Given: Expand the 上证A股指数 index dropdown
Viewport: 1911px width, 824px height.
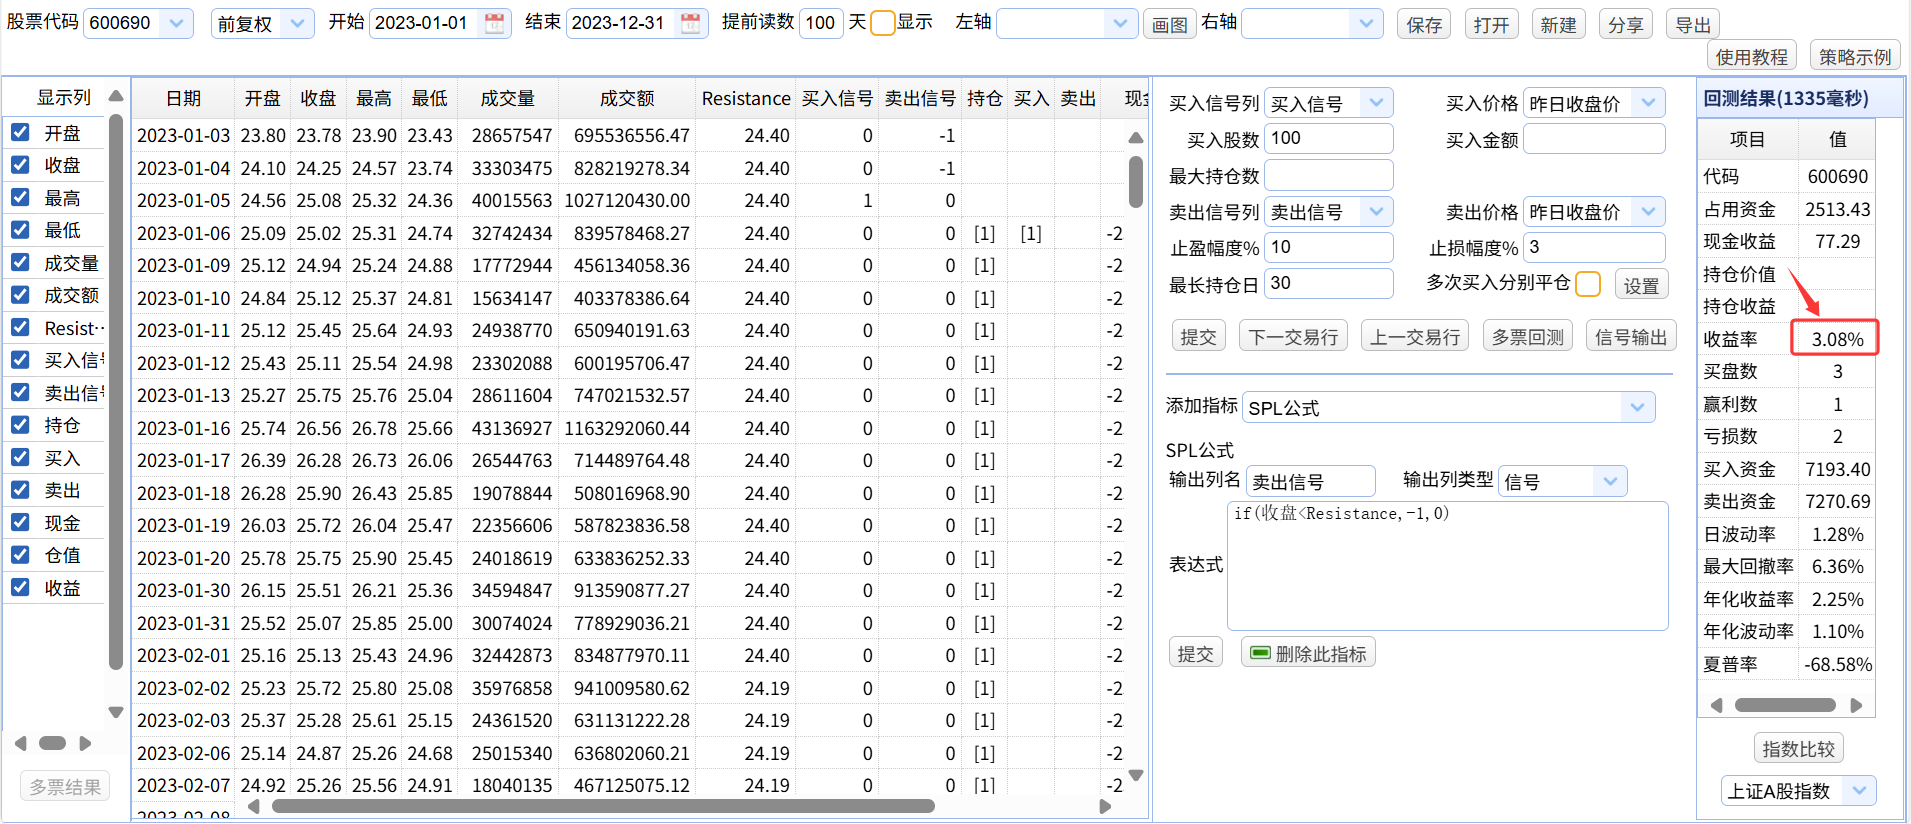Looking at the screenshot, I should 1858,790.
